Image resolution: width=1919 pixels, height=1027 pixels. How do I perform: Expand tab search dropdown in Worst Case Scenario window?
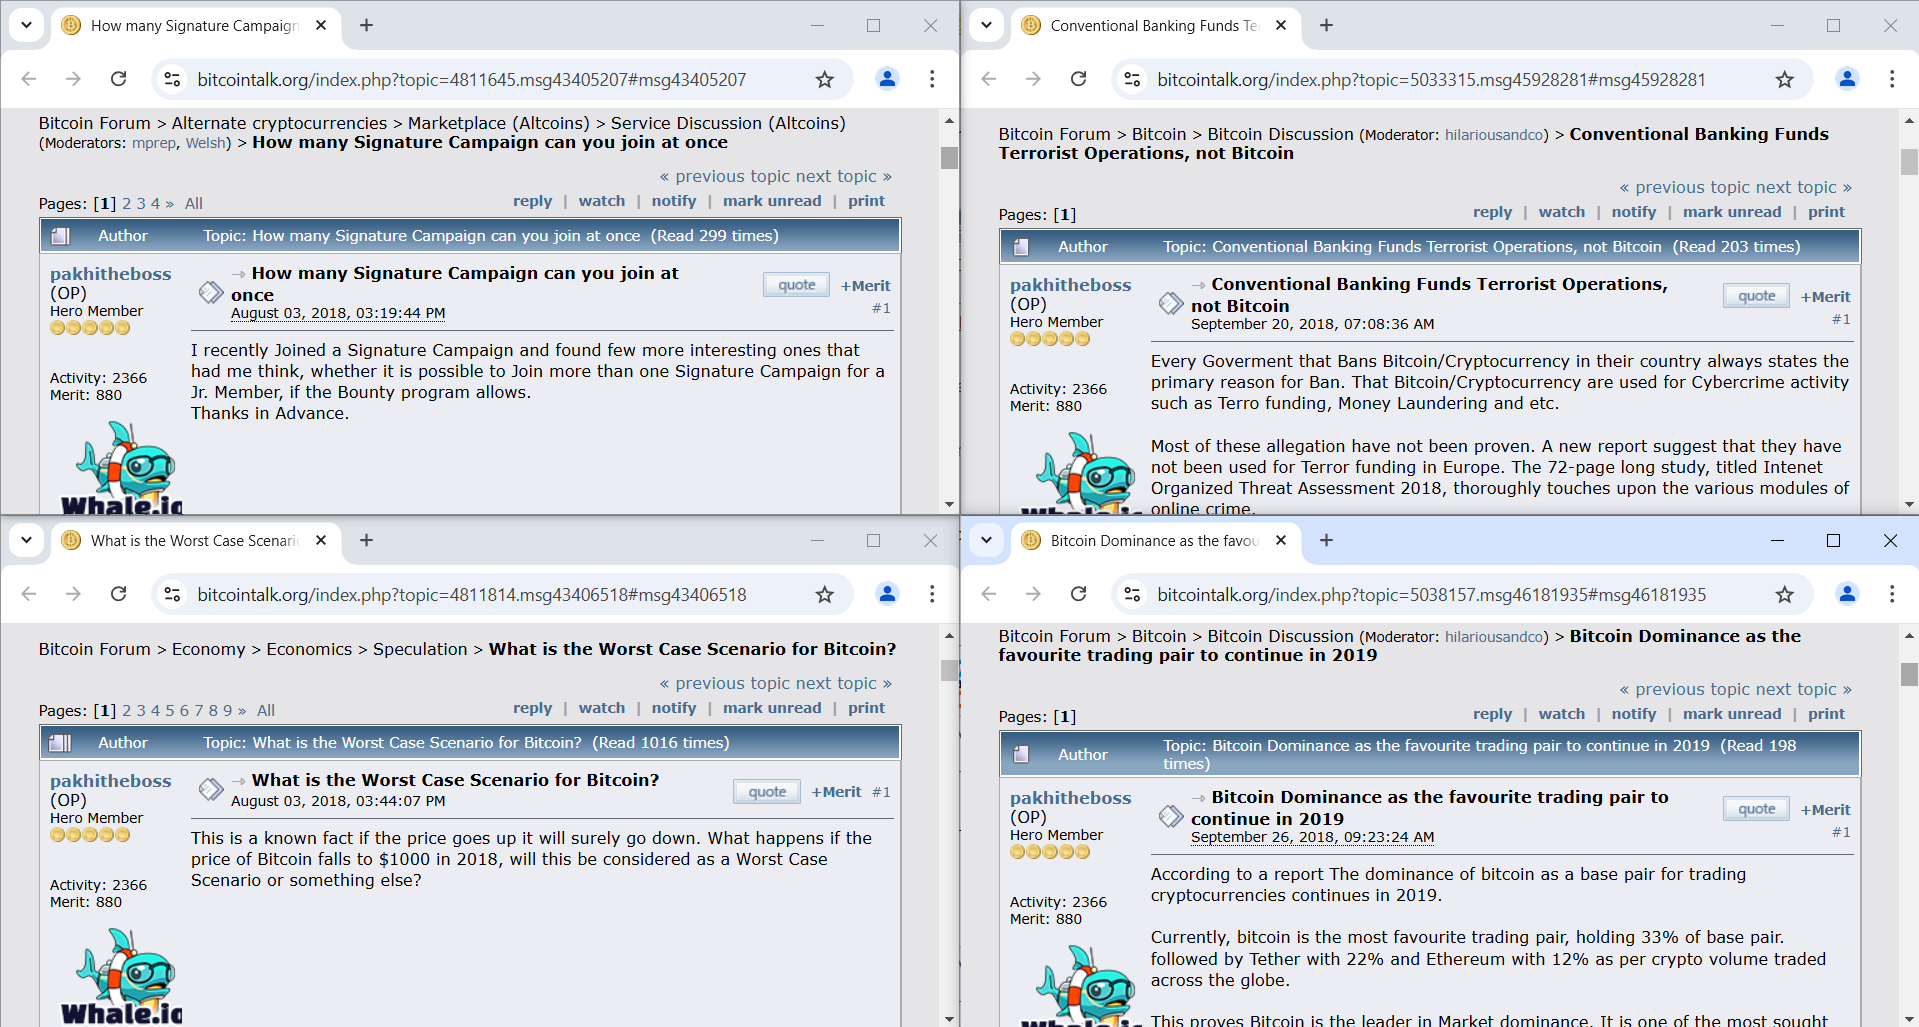pyautogui.click(x=26, y=540)
